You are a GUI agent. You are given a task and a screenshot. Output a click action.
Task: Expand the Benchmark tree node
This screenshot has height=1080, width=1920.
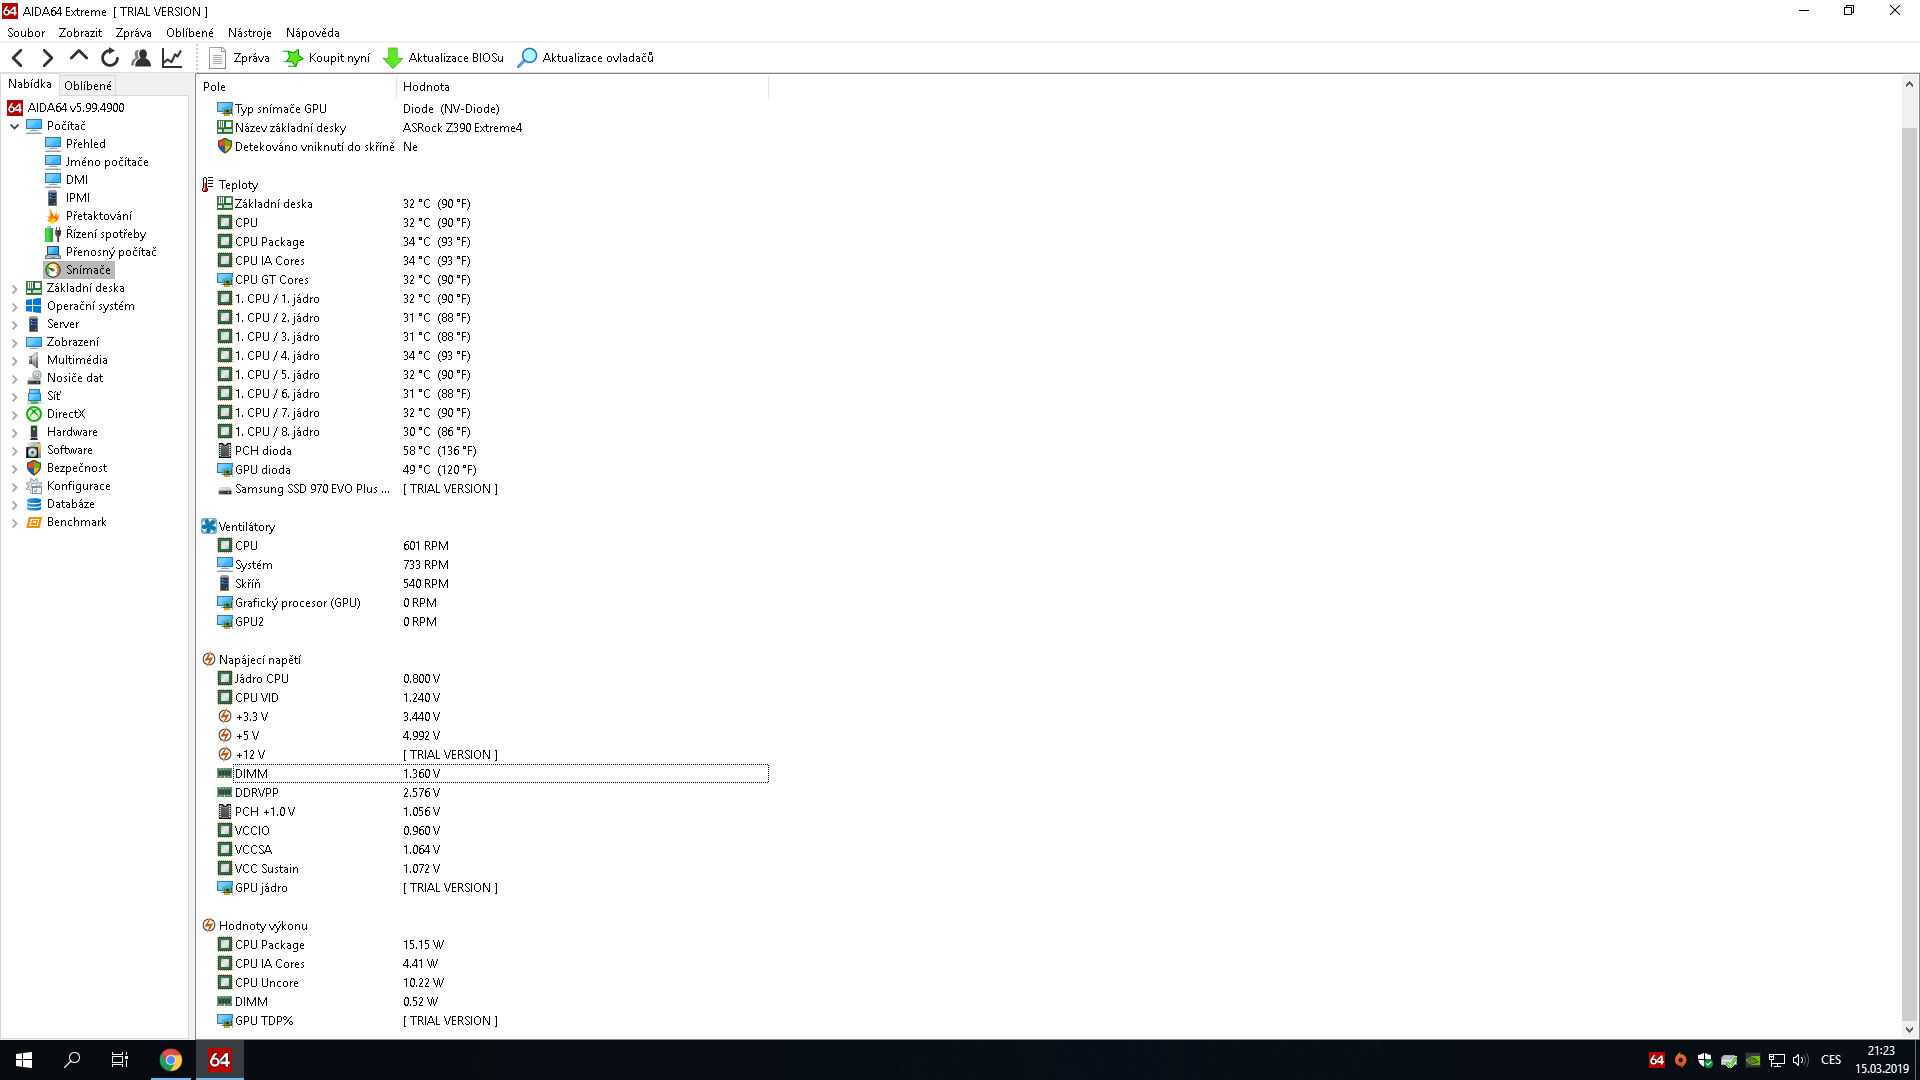pyautogui.click(x=14, y=522)
